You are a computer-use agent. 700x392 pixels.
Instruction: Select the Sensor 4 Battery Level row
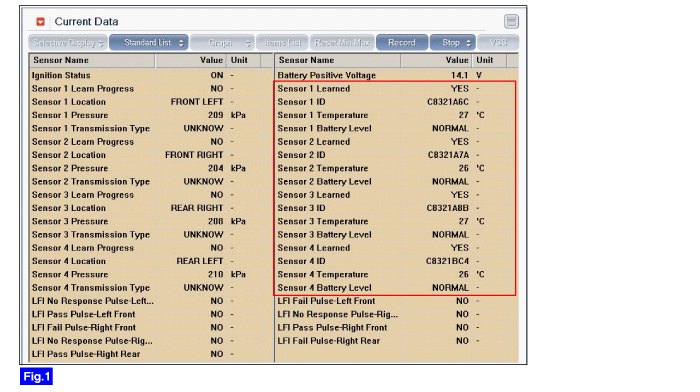pos(396,288)
